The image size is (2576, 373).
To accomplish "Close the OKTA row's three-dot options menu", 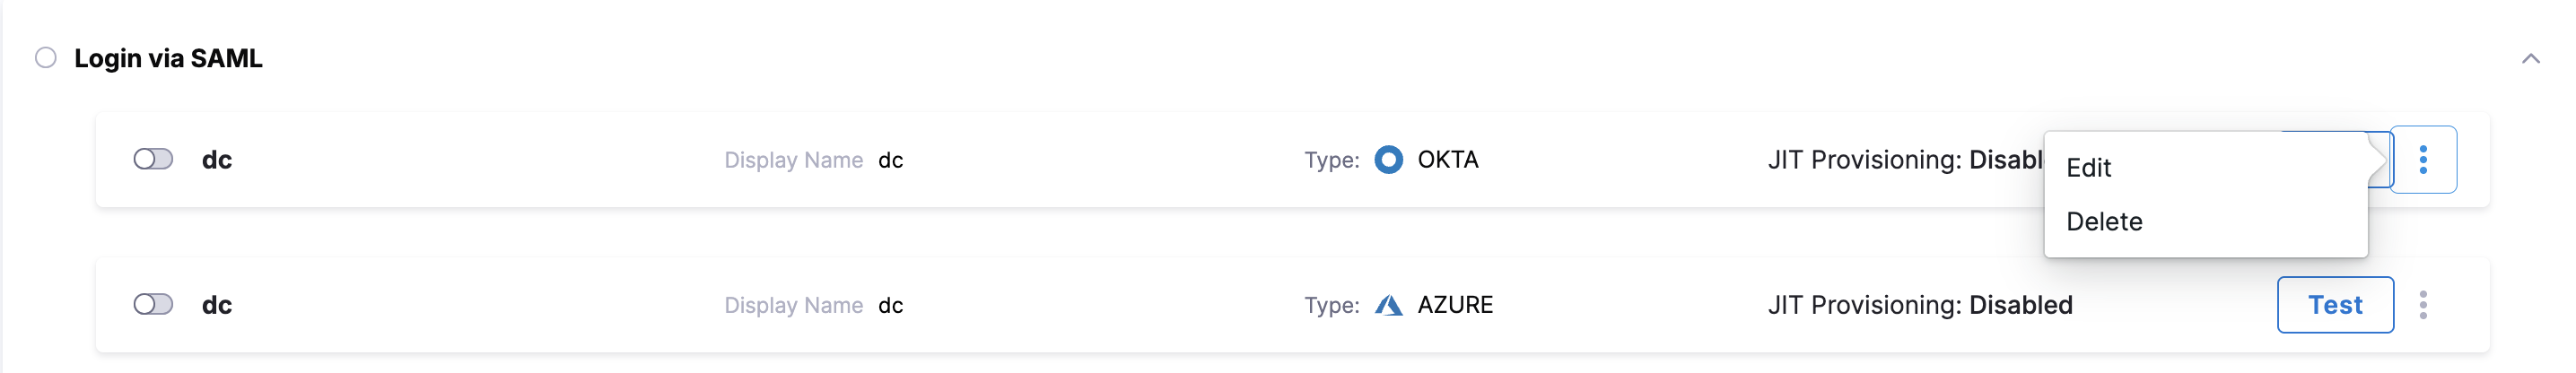I will (2423, 160).
